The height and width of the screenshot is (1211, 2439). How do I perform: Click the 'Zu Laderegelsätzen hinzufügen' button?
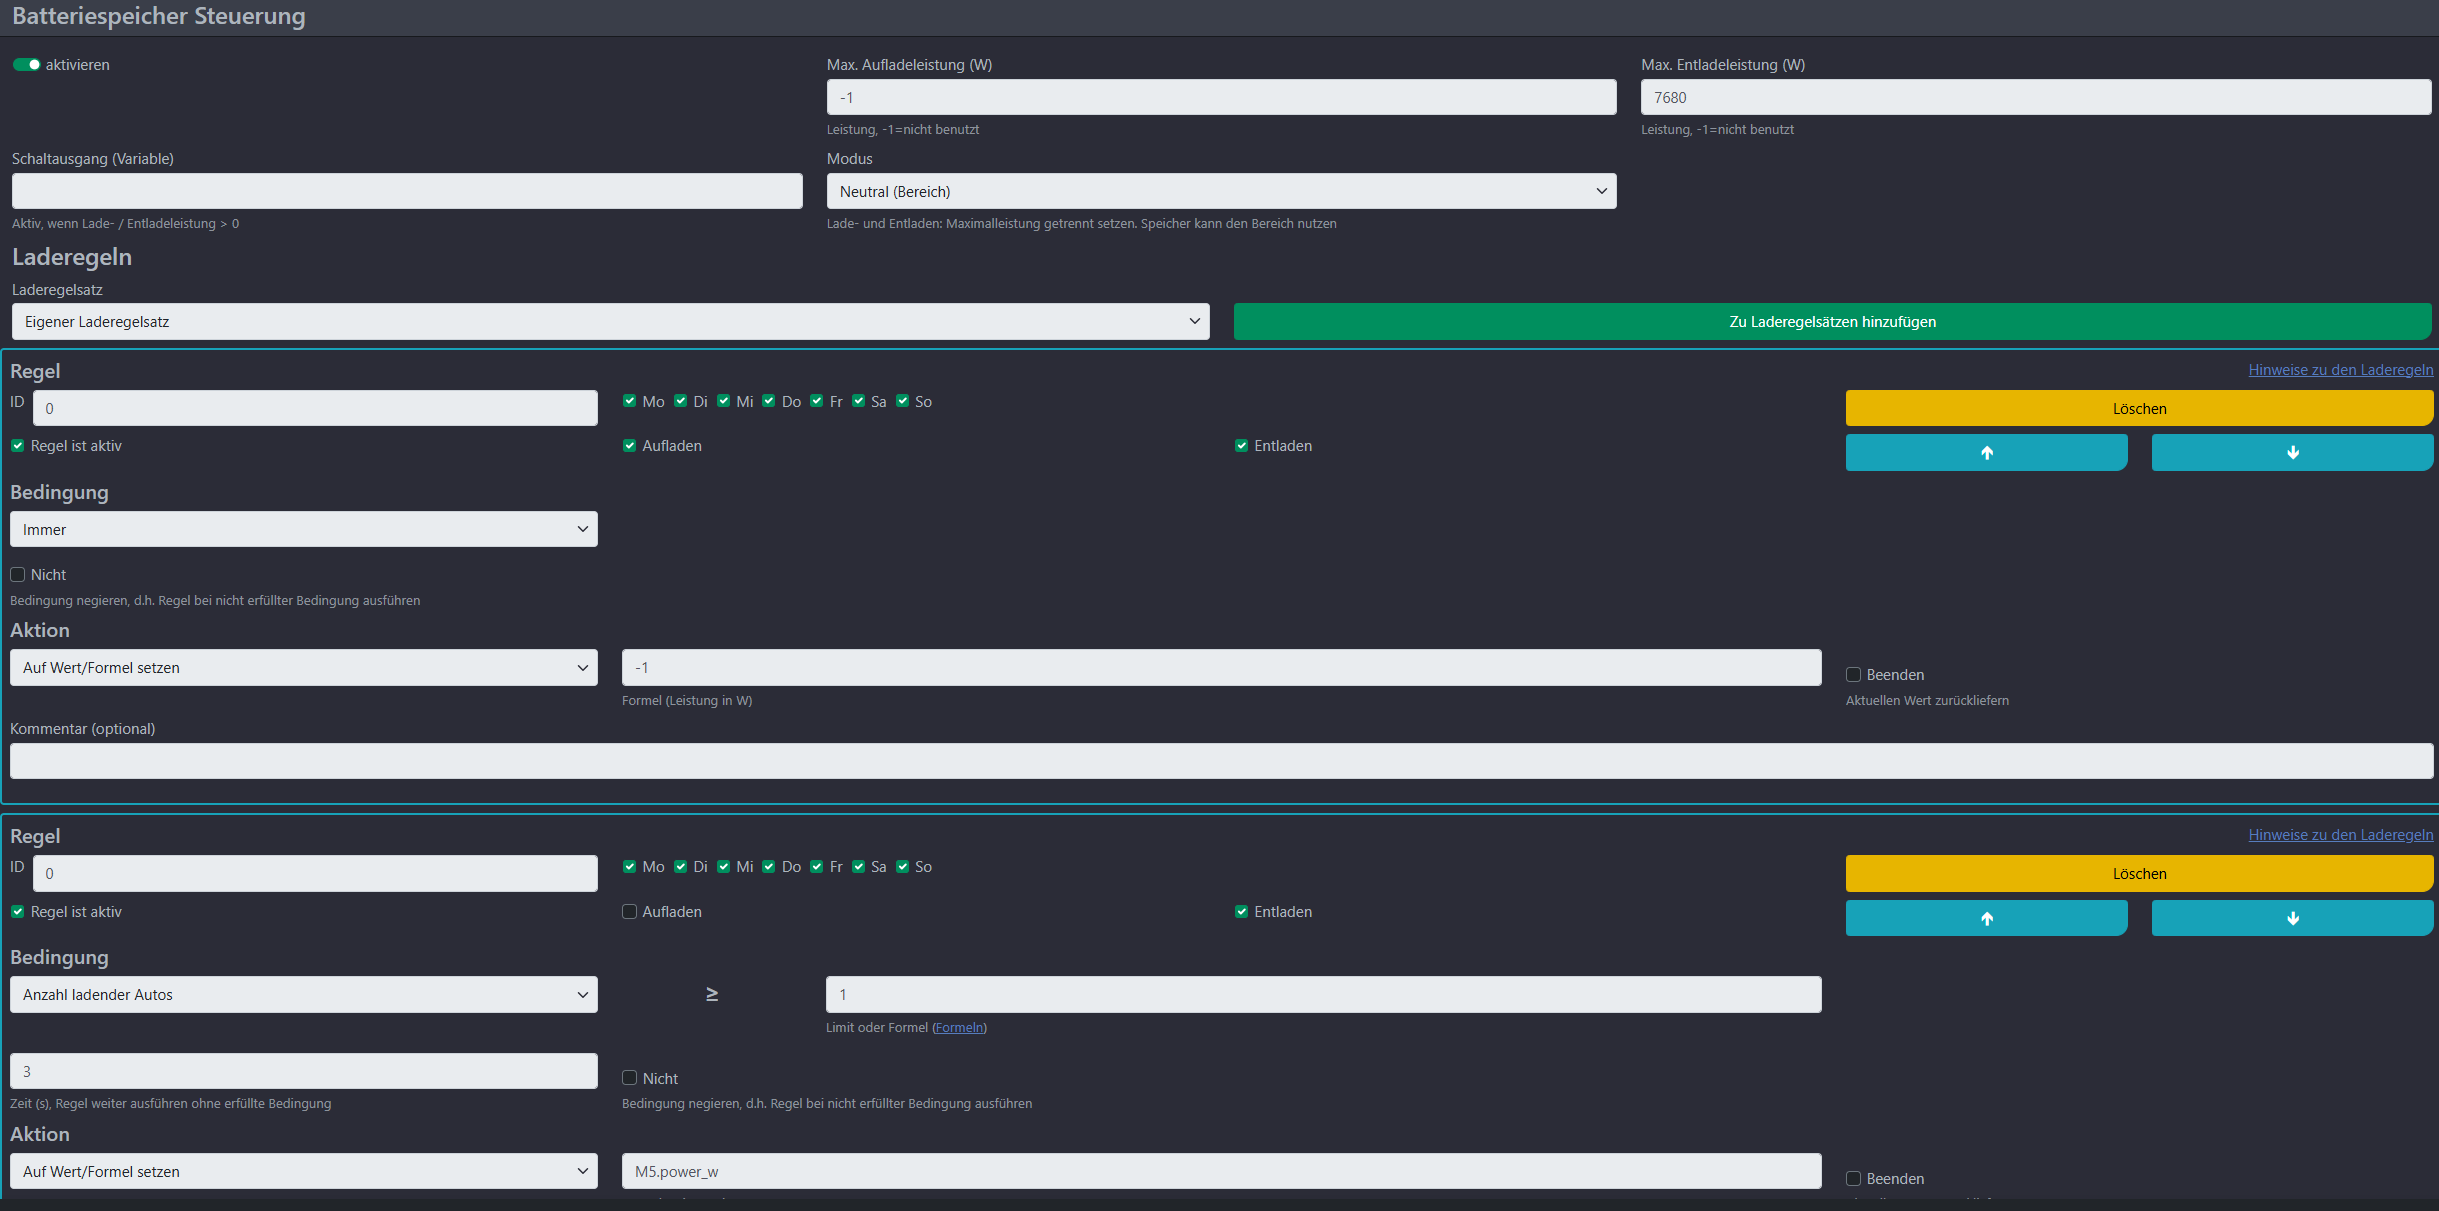click(1832, 322)
